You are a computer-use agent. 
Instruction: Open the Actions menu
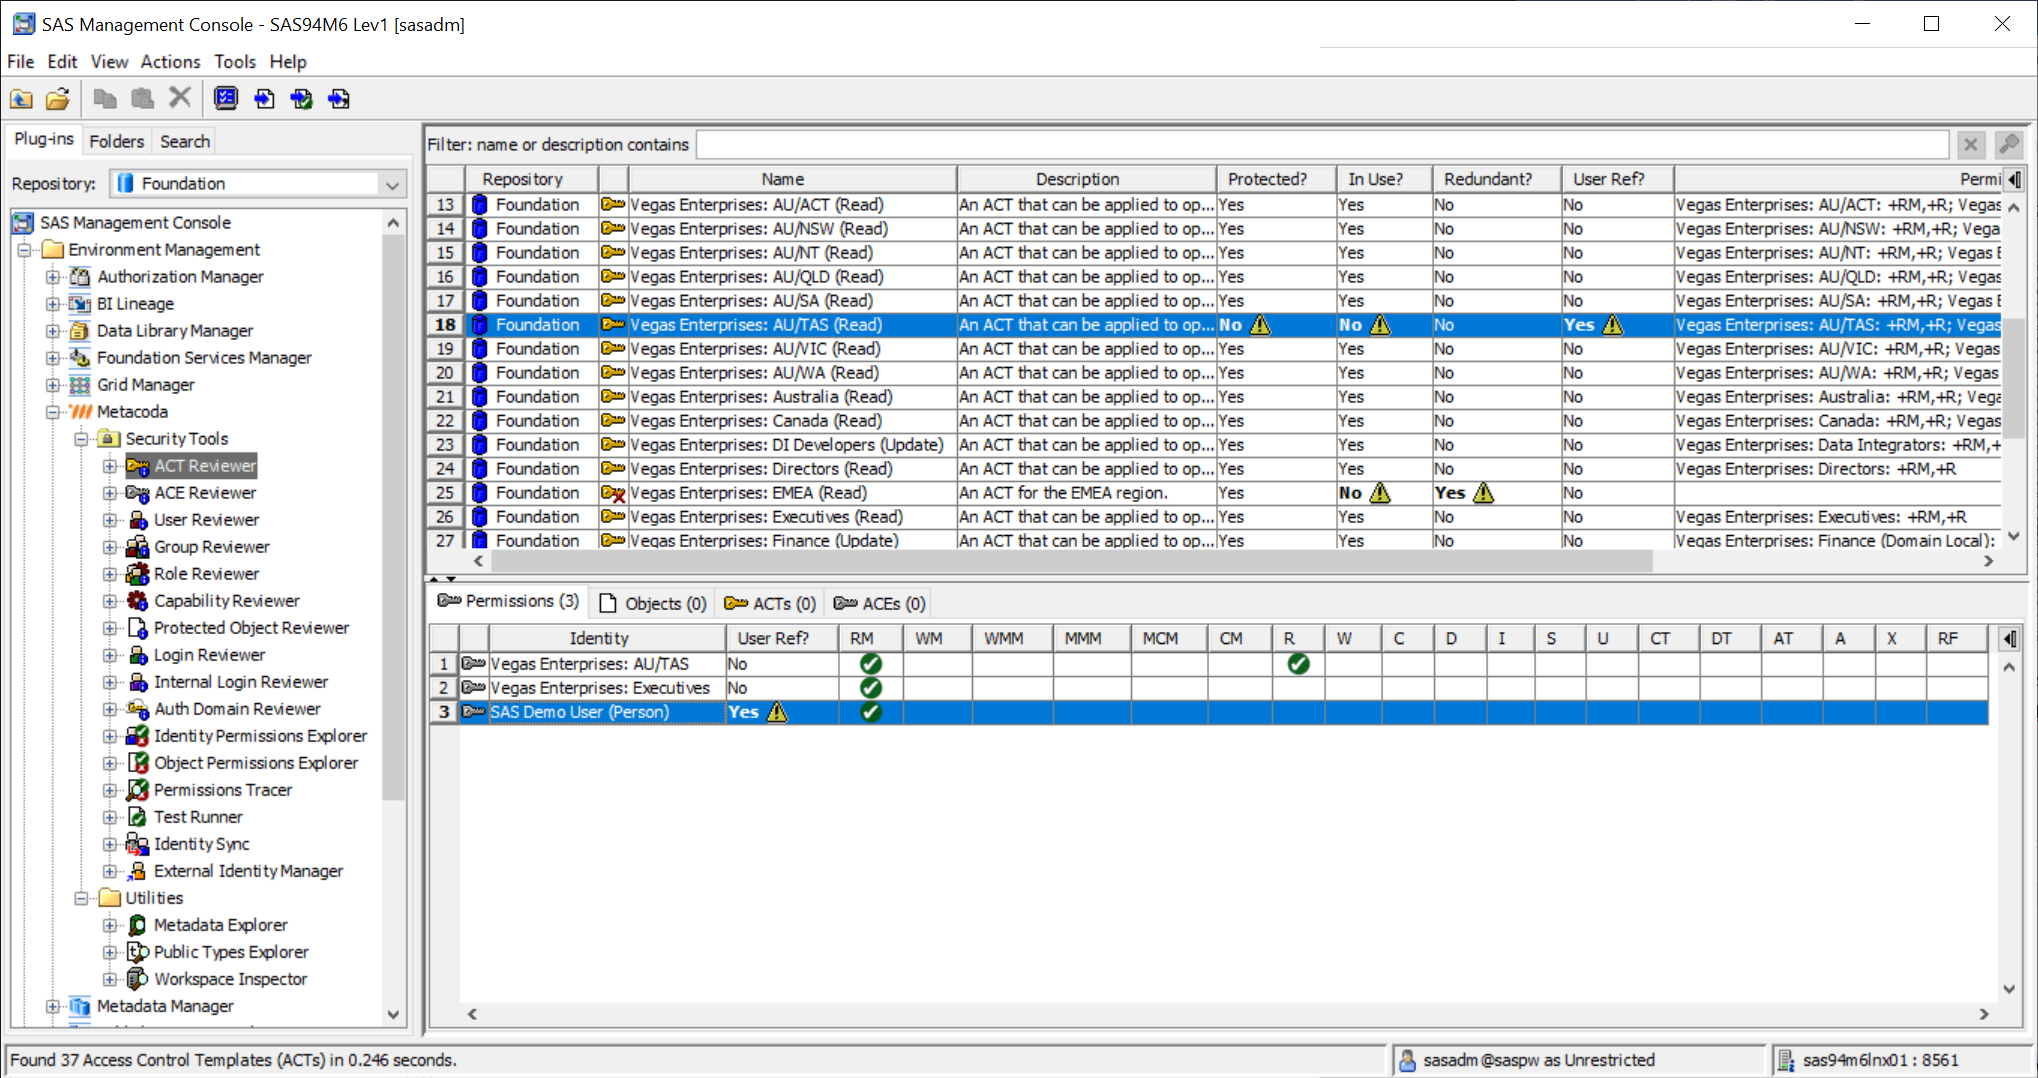pyautogui.click(x=170, y=62)
